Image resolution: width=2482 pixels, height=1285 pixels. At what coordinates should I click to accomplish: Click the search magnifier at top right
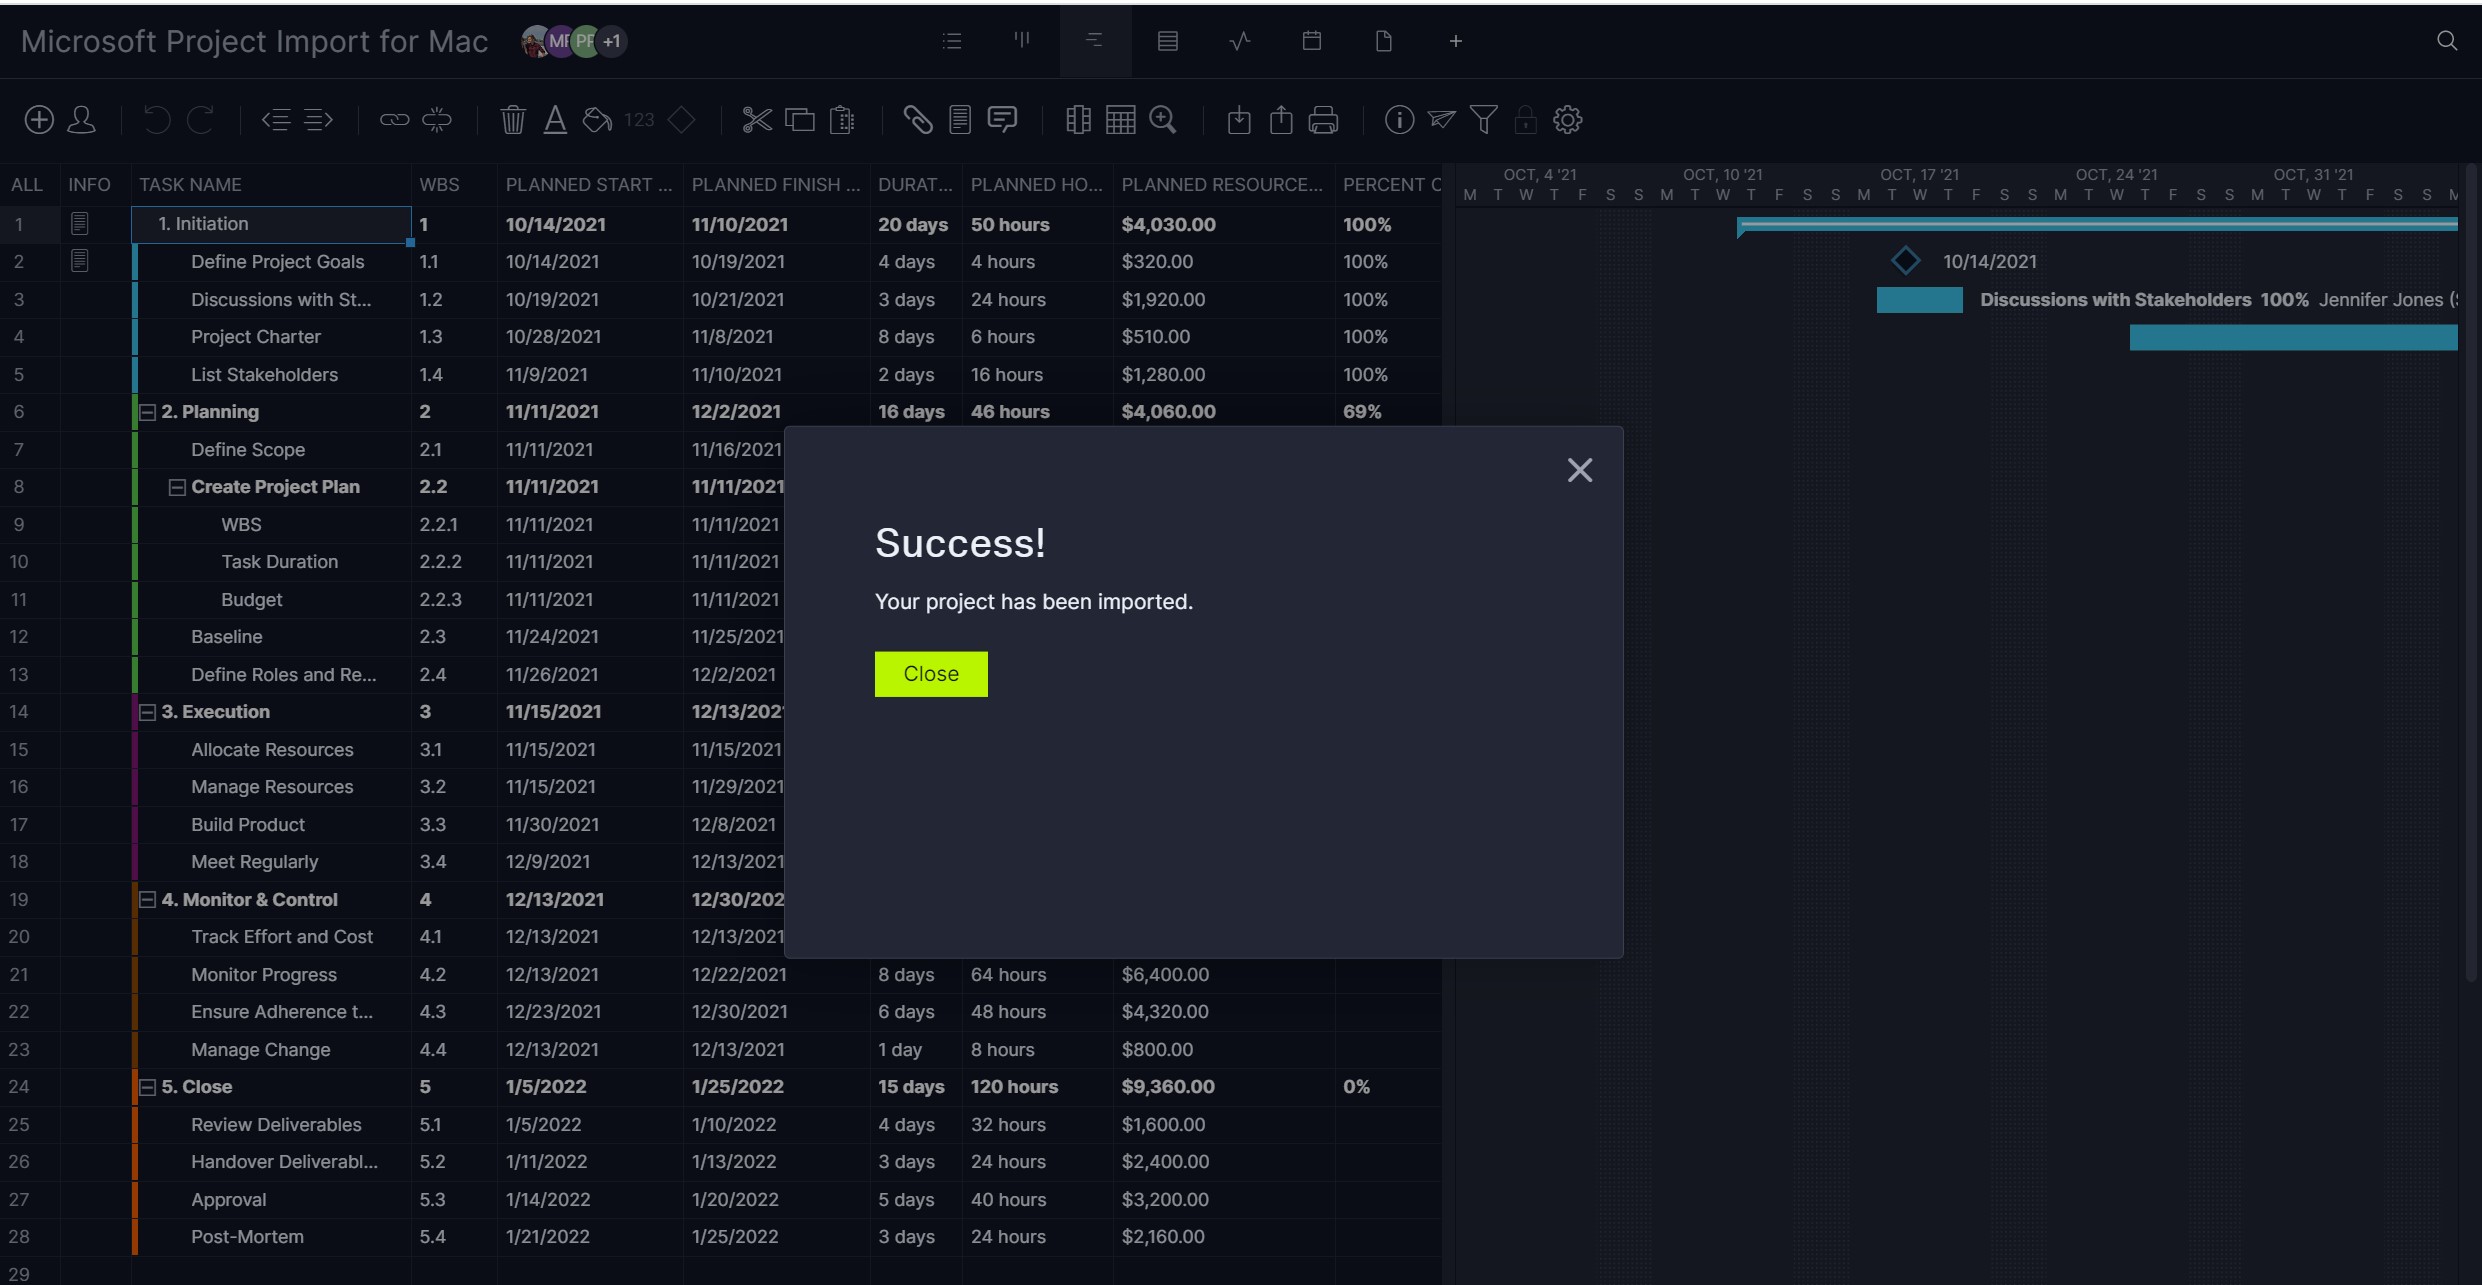2446,41
